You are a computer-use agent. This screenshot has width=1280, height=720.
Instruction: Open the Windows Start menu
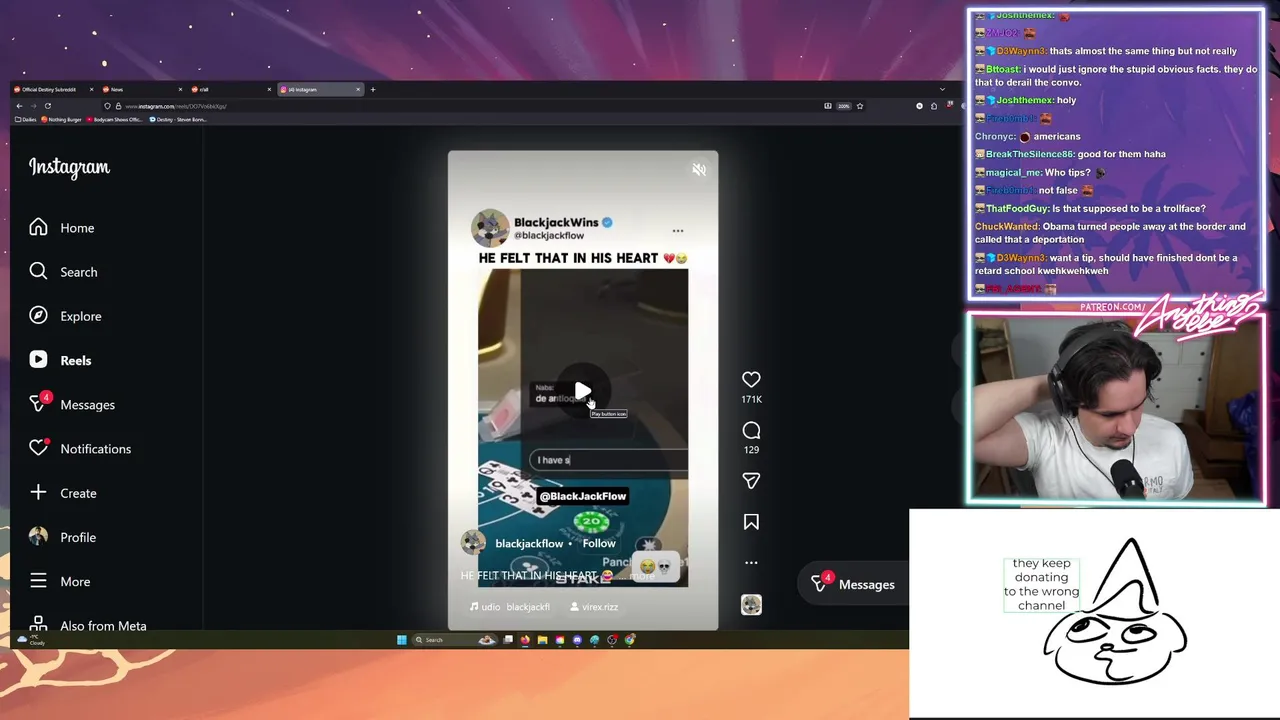click(x=402, y=640)
